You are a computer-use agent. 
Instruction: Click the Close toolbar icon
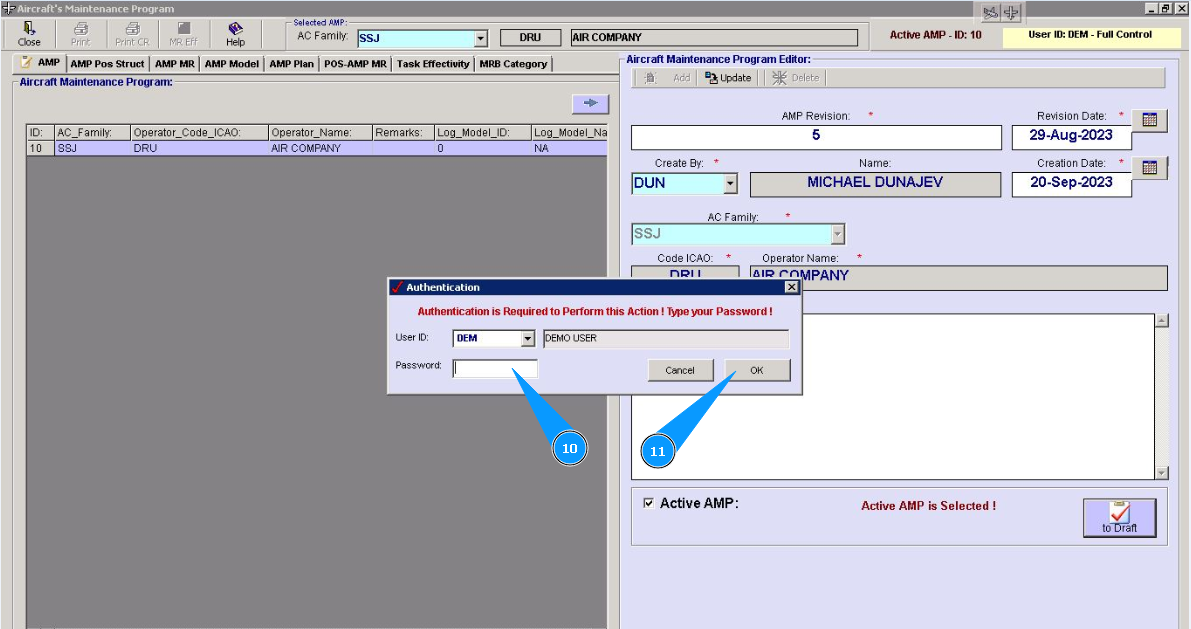[29, 34]
